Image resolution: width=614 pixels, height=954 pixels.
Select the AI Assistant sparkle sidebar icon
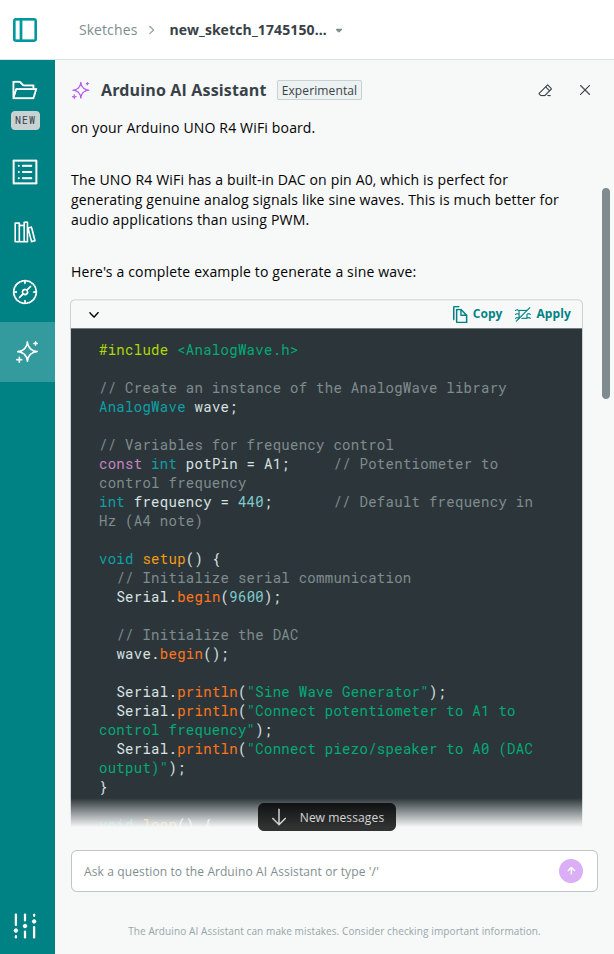tap(27, 352)
